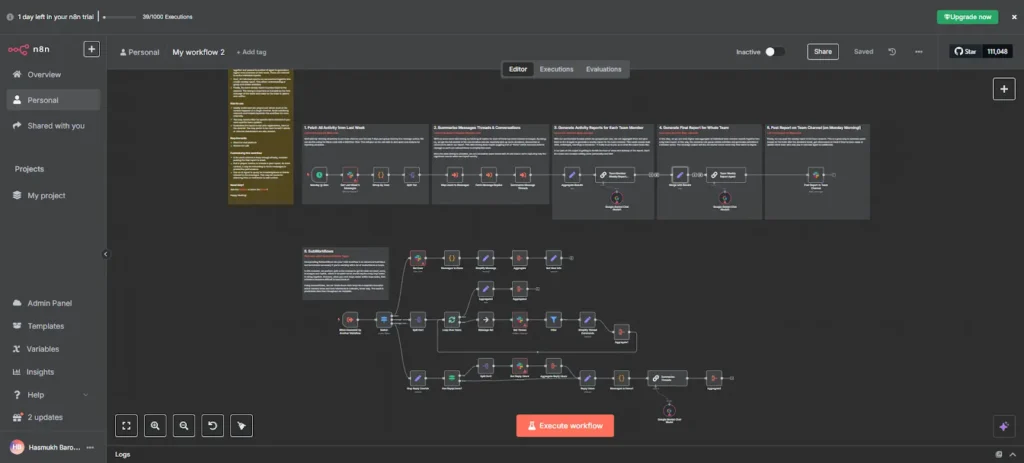Zoom in on the workflow canvas
The image size is (1024, 463).
(x=156, y=425)
